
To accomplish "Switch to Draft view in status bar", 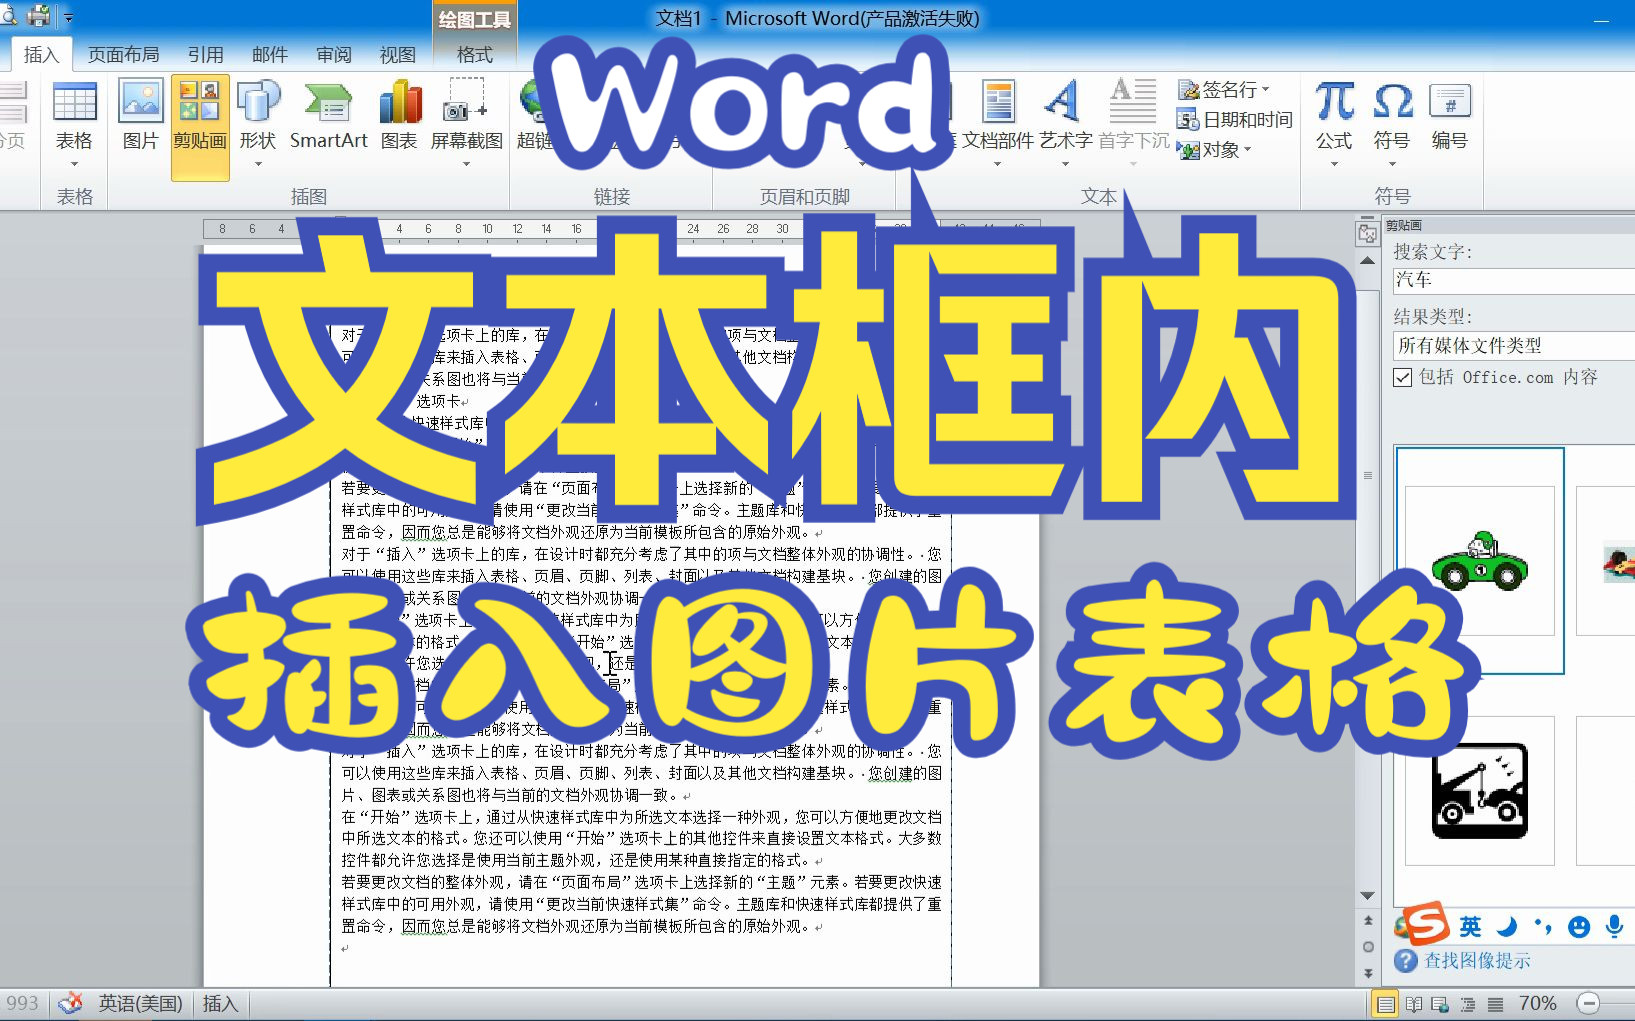I will pos(1495,1005).
